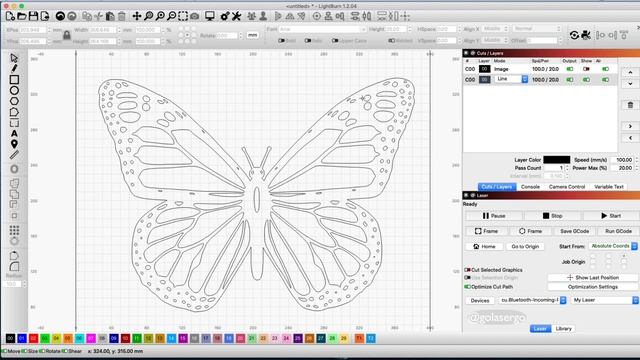Image resolution: width=640 pixels, height=360 pixels.
Task: Click the lock aspect ratio padlock
Action: click(x=67, y=36)
